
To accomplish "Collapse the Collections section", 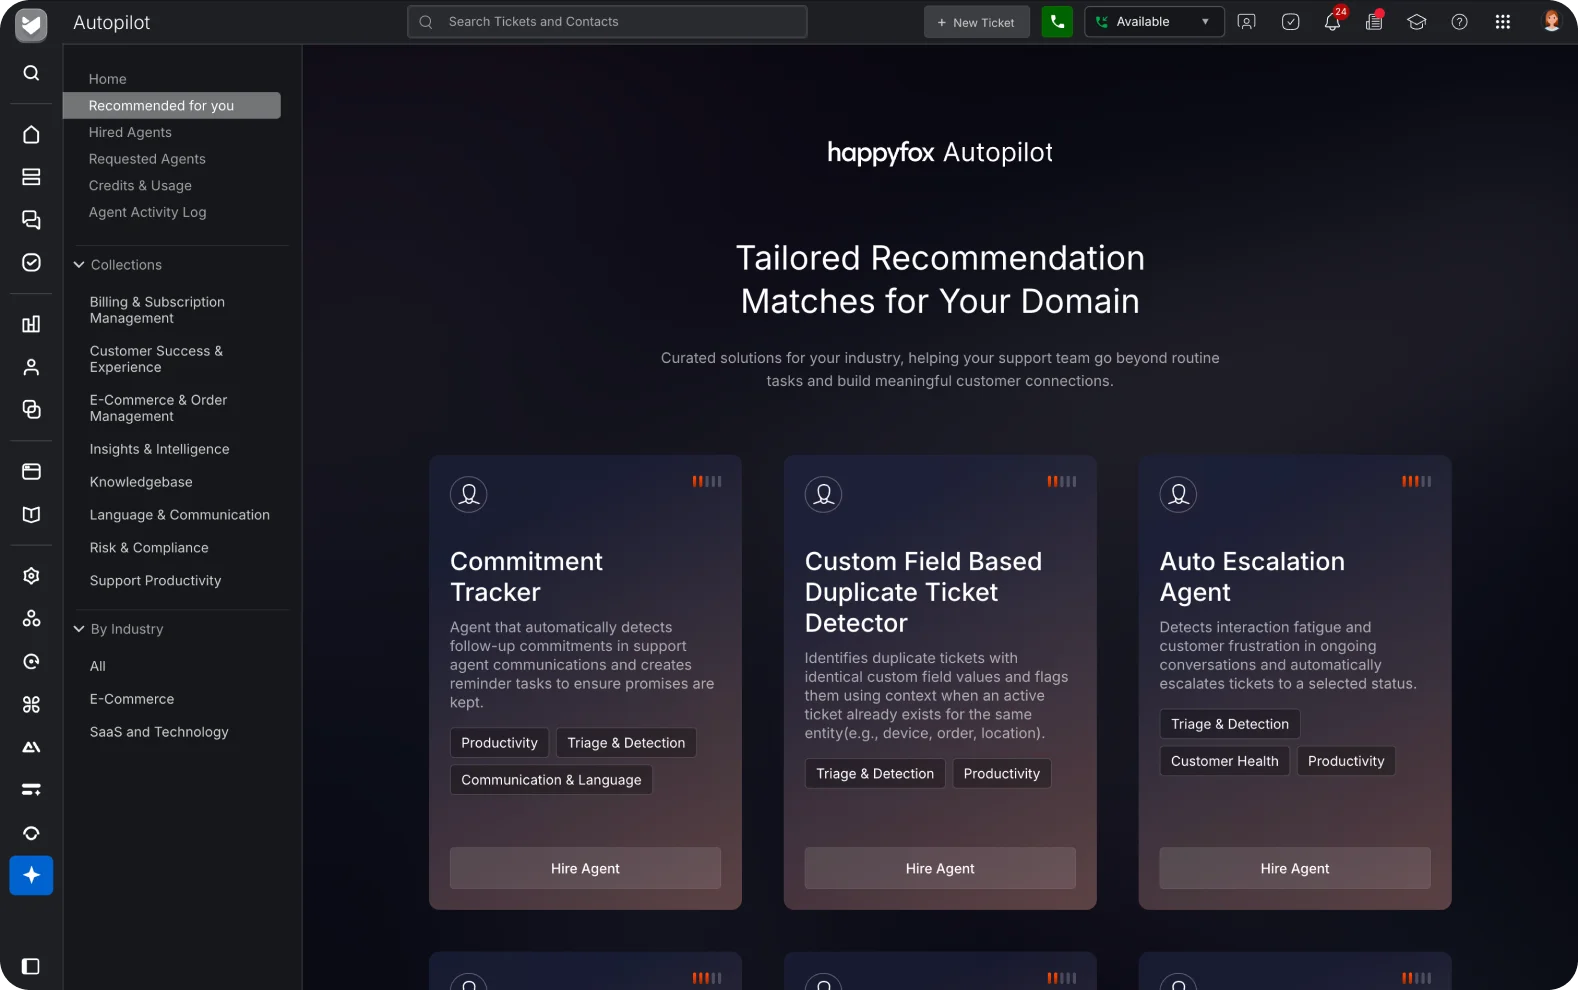I will click(x=79, y=265).
